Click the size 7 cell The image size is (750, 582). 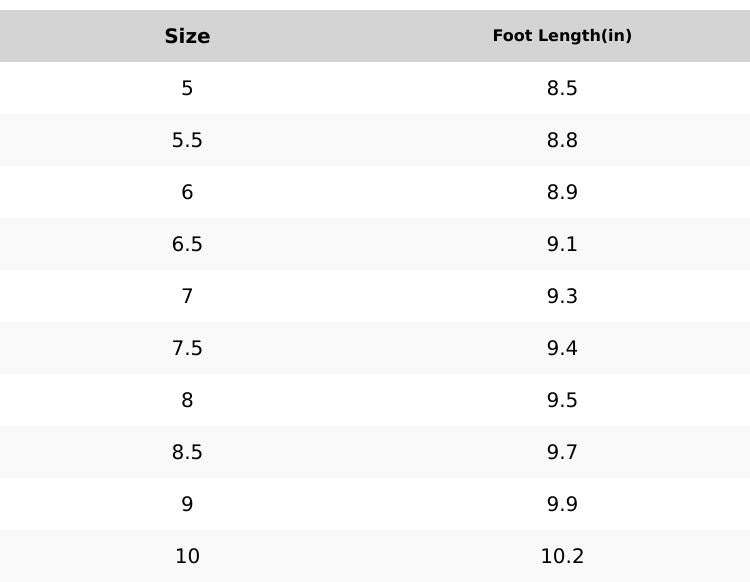[x=187, y=296]
